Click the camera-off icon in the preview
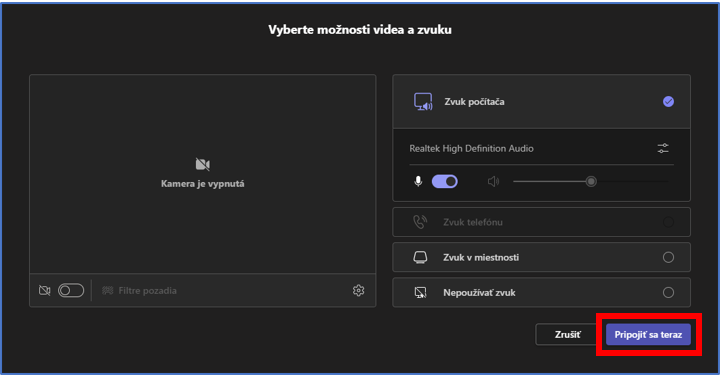The width and height of the screenshot is (721, 376). click(x=203, y=164)
